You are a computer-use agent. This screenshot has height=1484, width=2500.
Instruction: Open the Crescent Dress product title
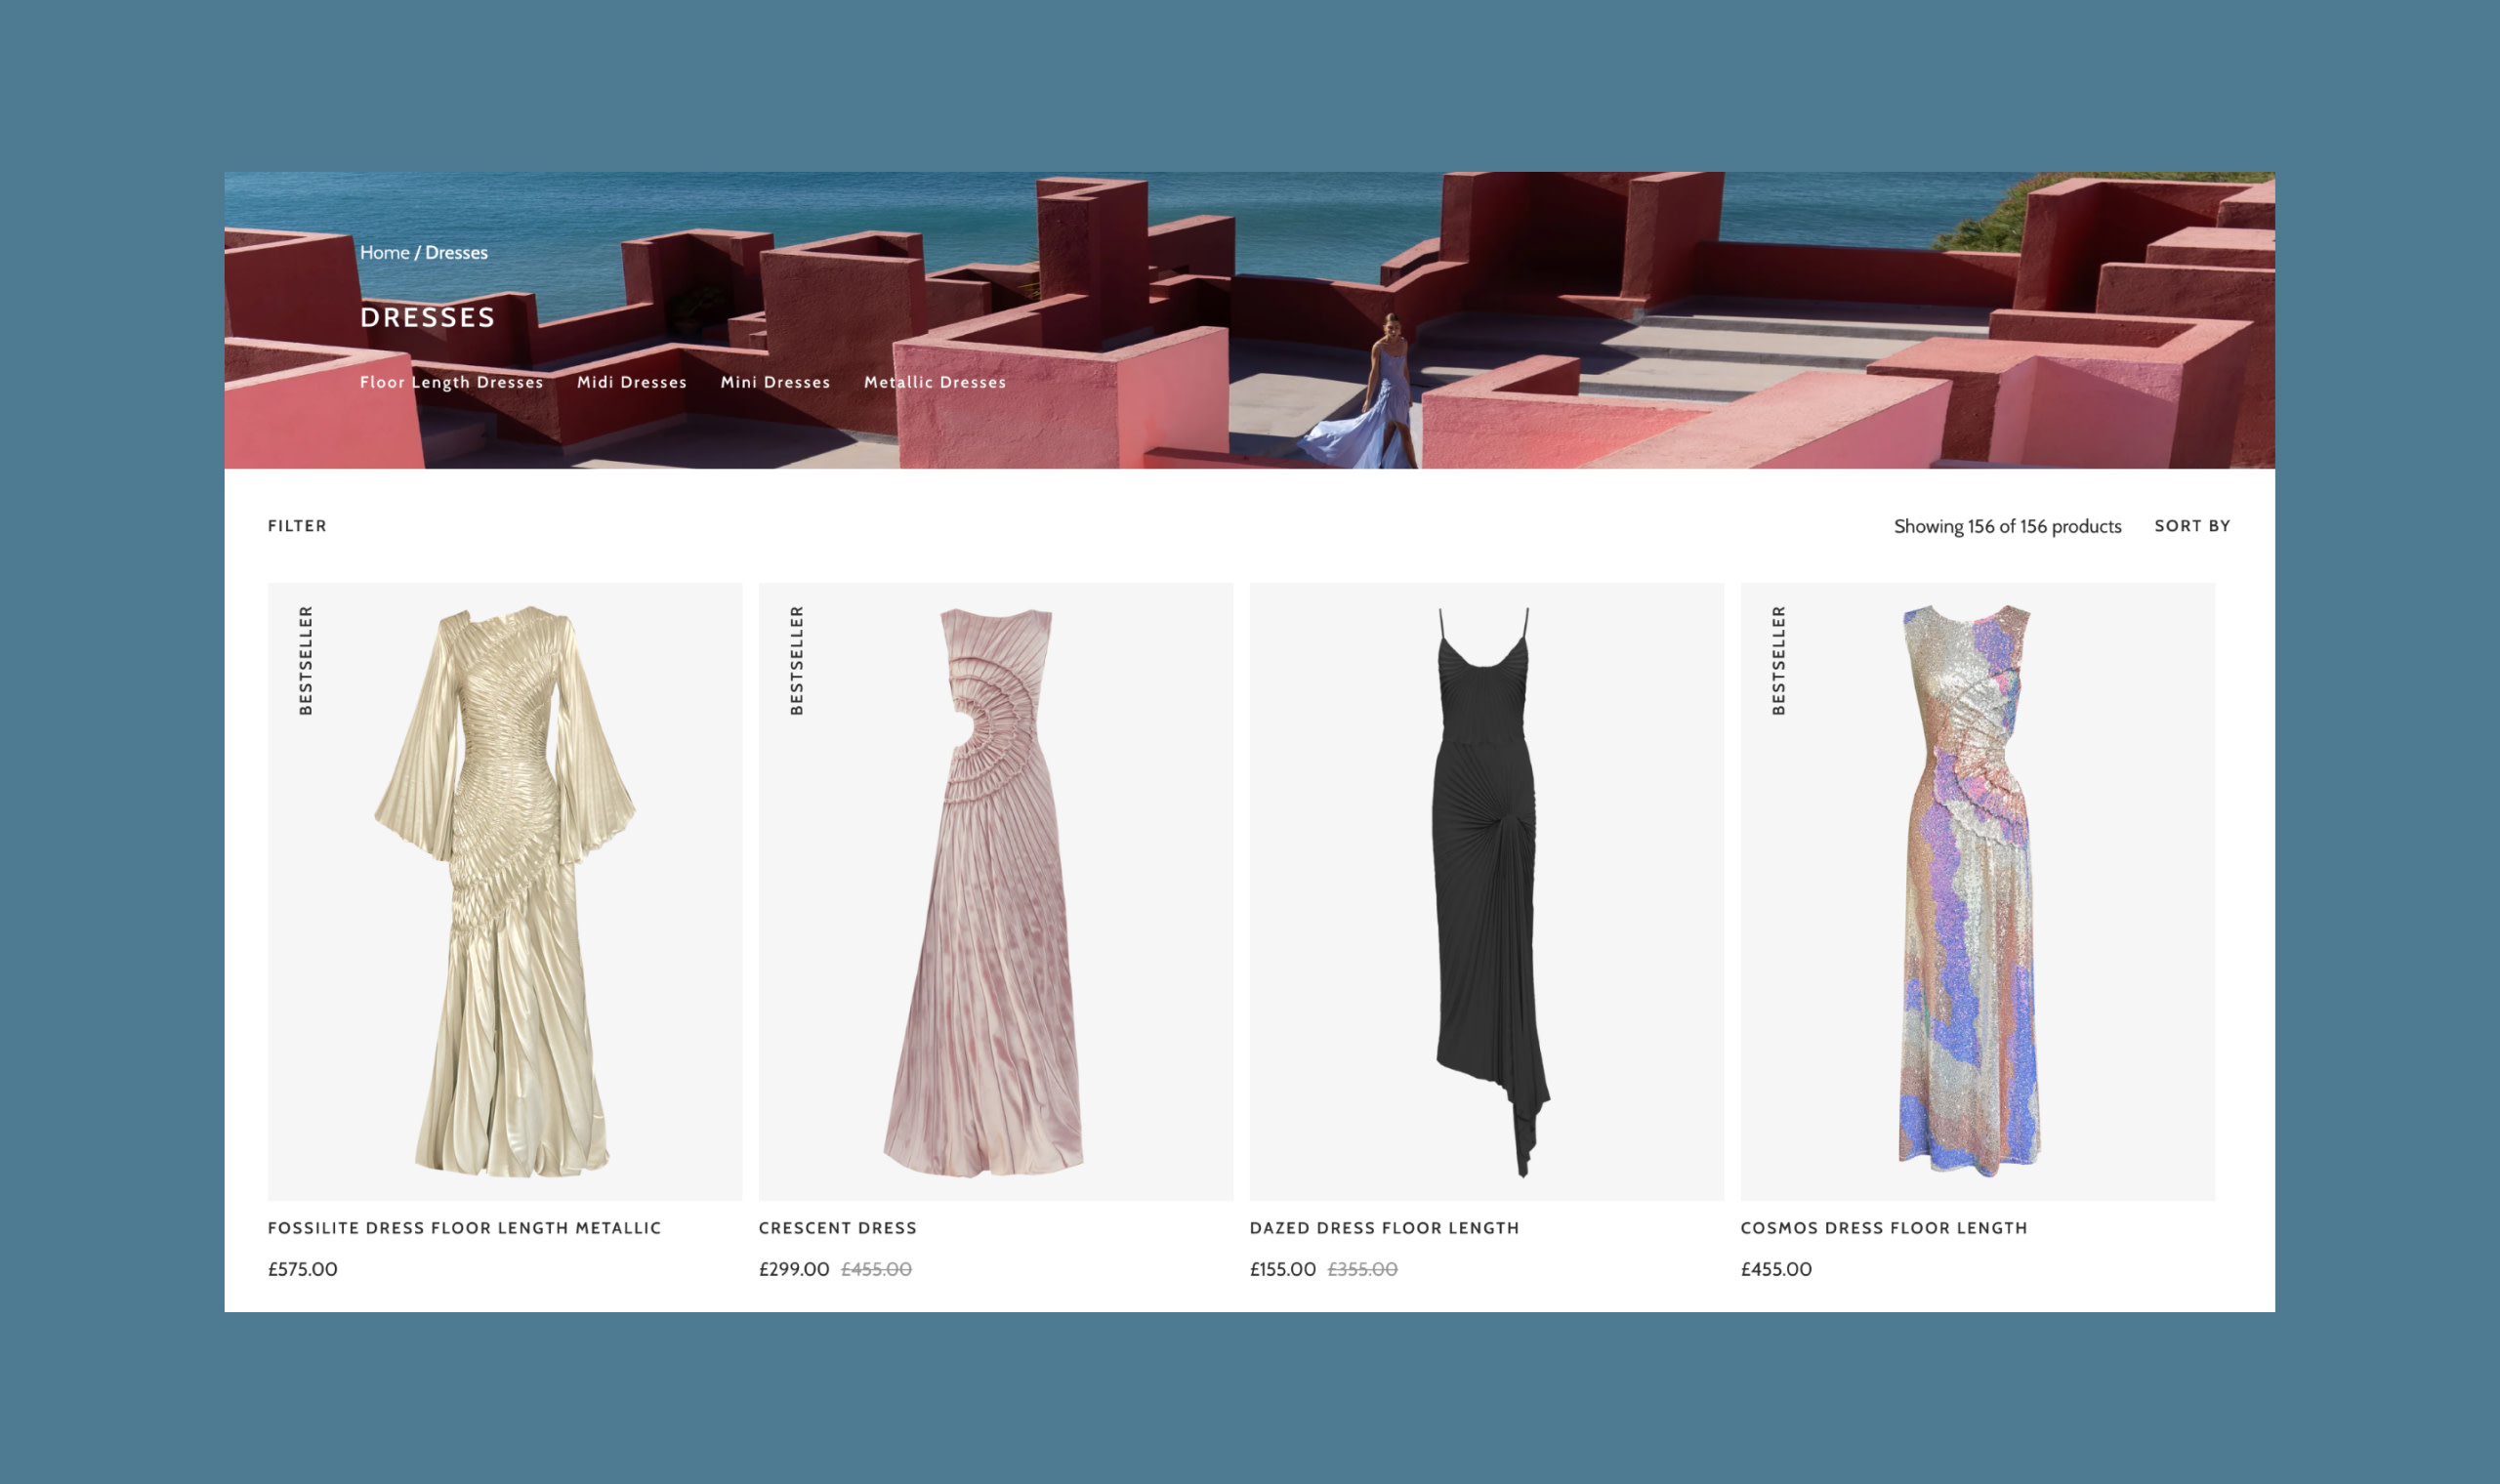837,1228
